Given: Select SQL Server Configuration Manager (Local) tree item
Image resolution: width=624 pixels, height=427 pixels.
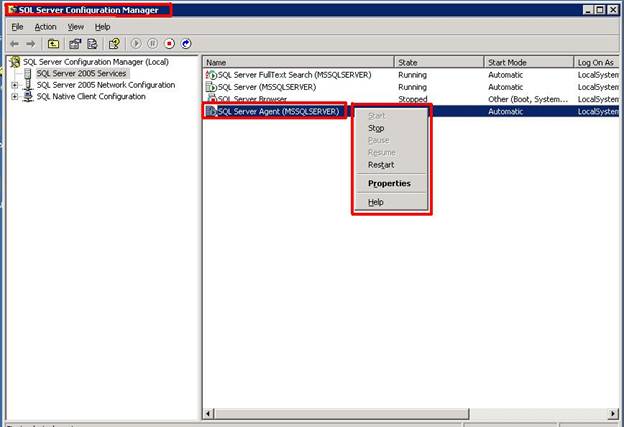Looking at the screenshot, I should tap(96, 62).
